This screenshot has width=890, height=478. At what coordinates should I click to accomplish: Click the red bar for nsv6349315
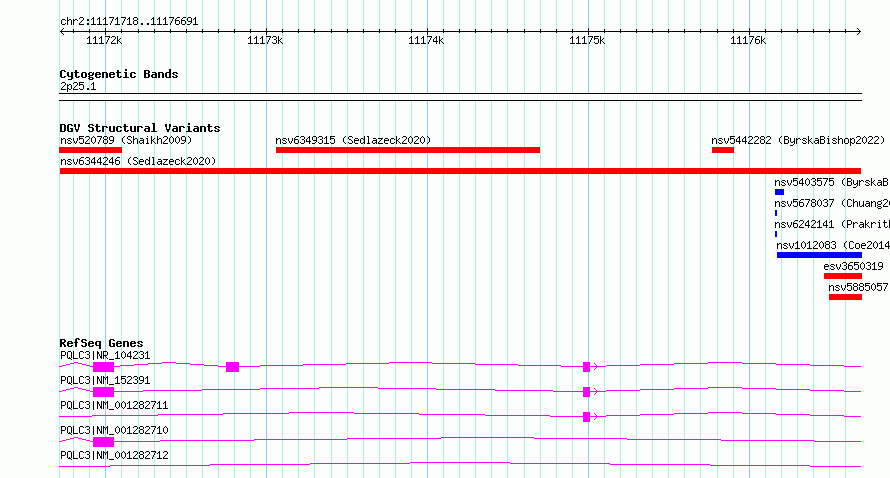tap(408, 150)
